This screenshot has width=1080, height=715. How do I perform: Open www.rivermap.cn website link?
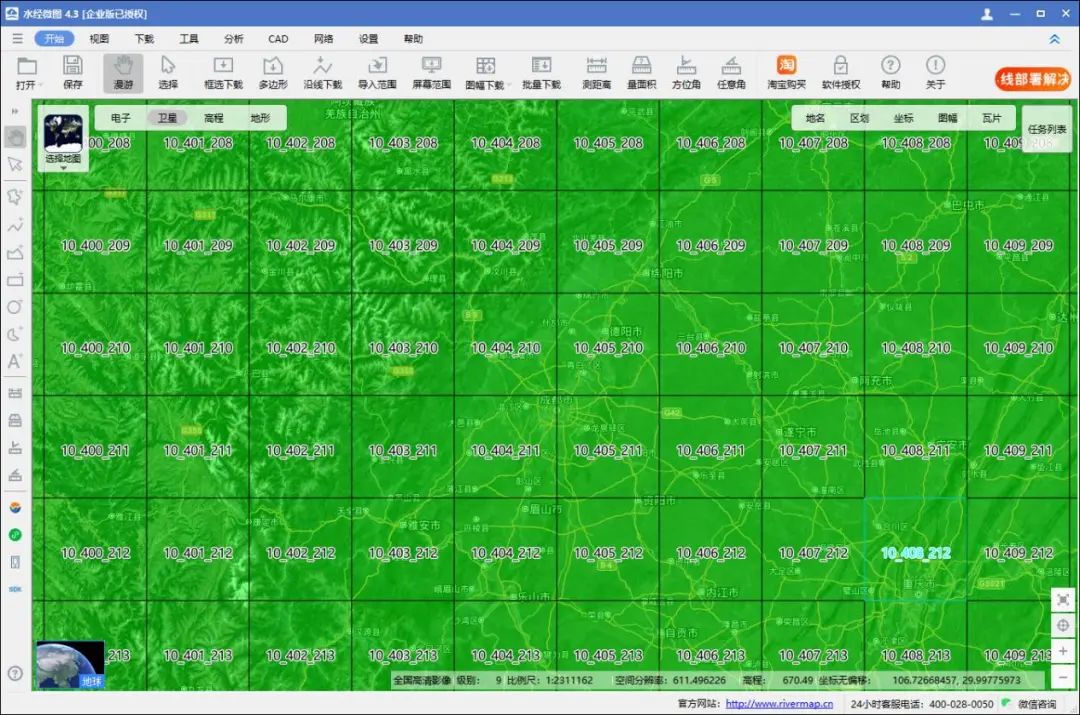779,704
